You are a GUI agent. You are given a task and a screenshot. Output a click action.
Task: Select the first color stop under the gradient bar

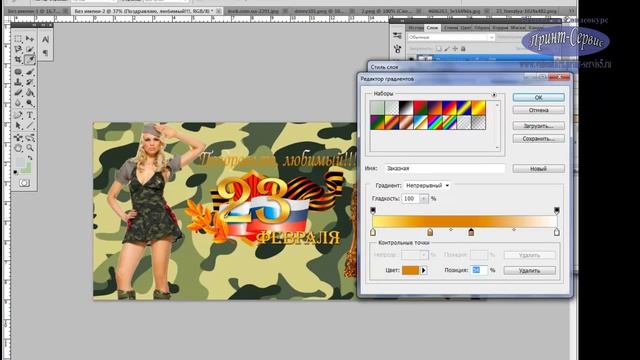(373, 232)
